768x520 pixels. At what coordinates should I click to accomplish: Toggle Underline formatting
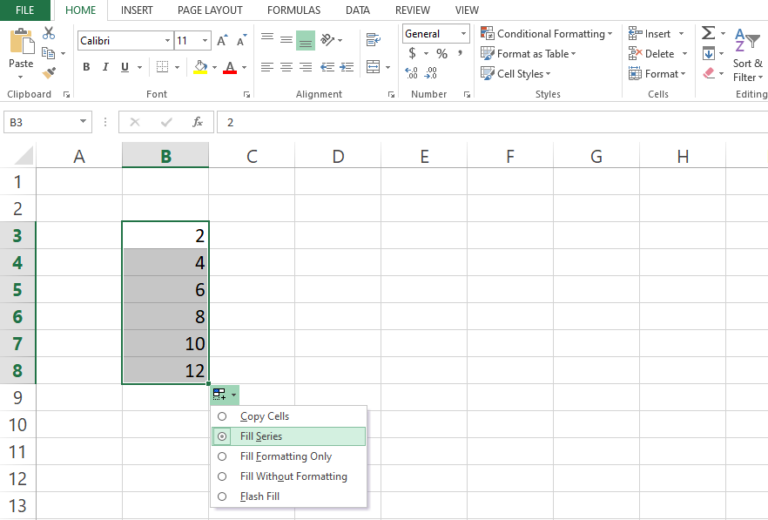(125, 67)
